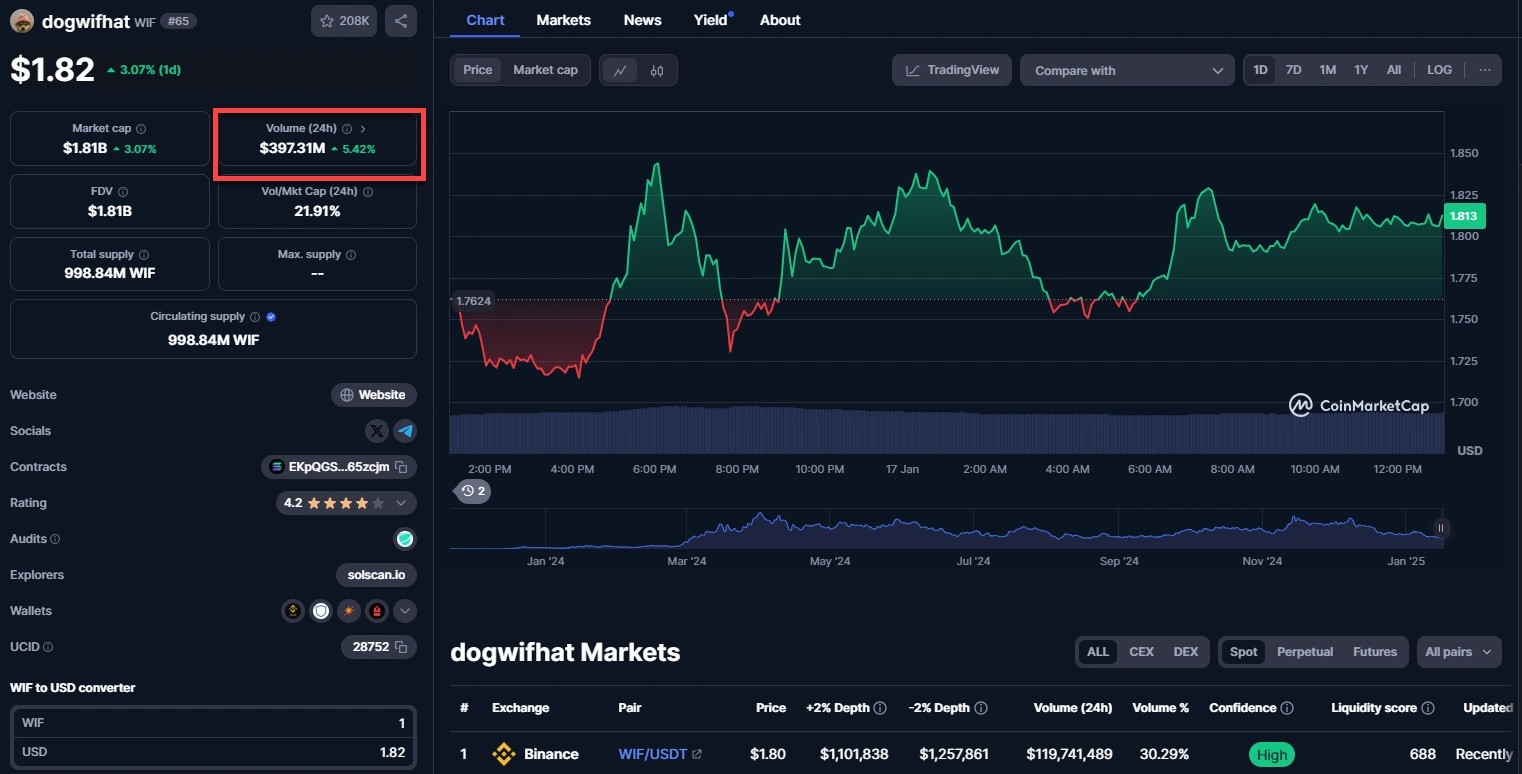Click the share icon button
Viewport: 1522px width, 774px height.
coord(400,21)
